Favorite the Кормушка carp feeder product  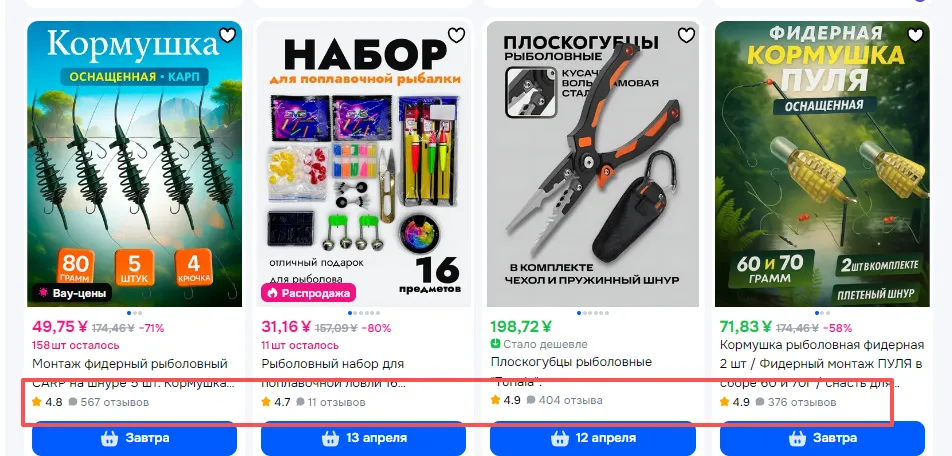click(227, 35)
